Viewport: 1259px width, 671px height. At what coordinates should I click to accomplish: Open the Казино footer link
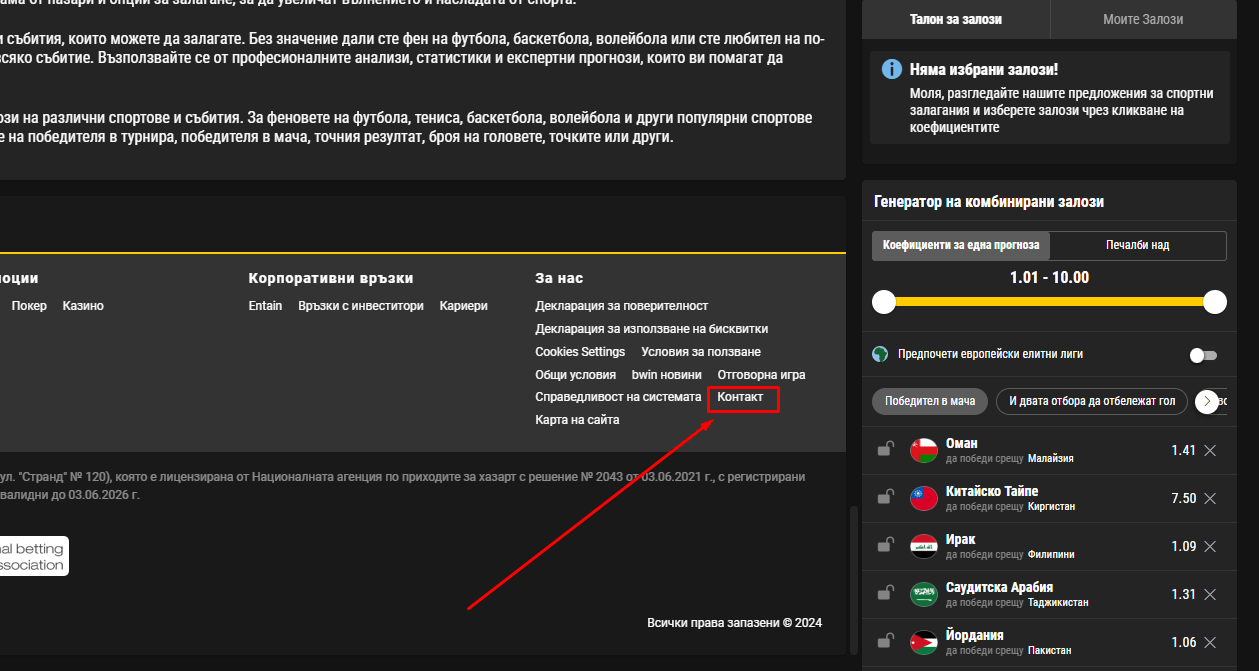(x=83, y=306)
